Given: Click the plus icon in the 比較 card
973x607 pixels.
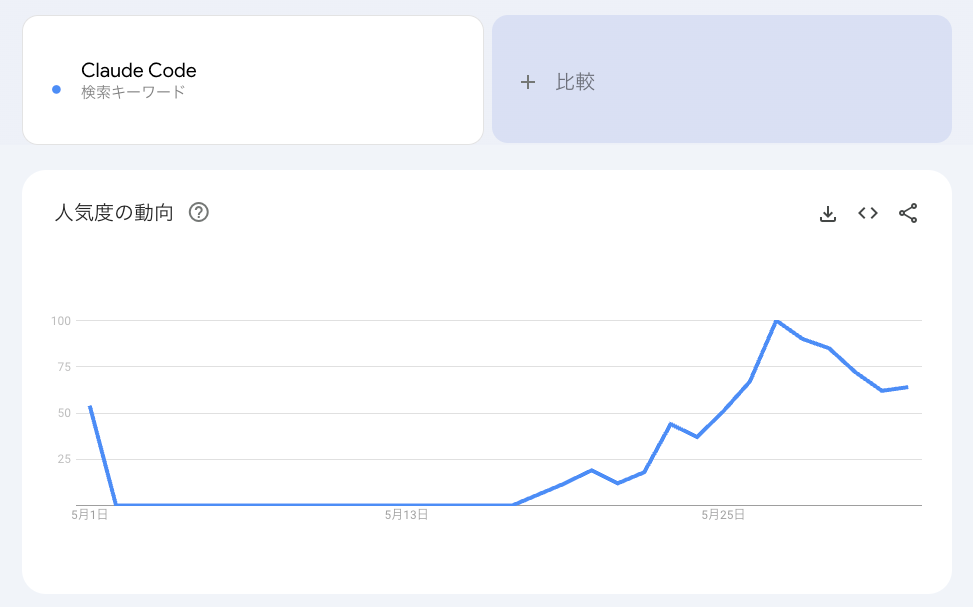Looking at the screenshot, I should [x=527, y=82].
